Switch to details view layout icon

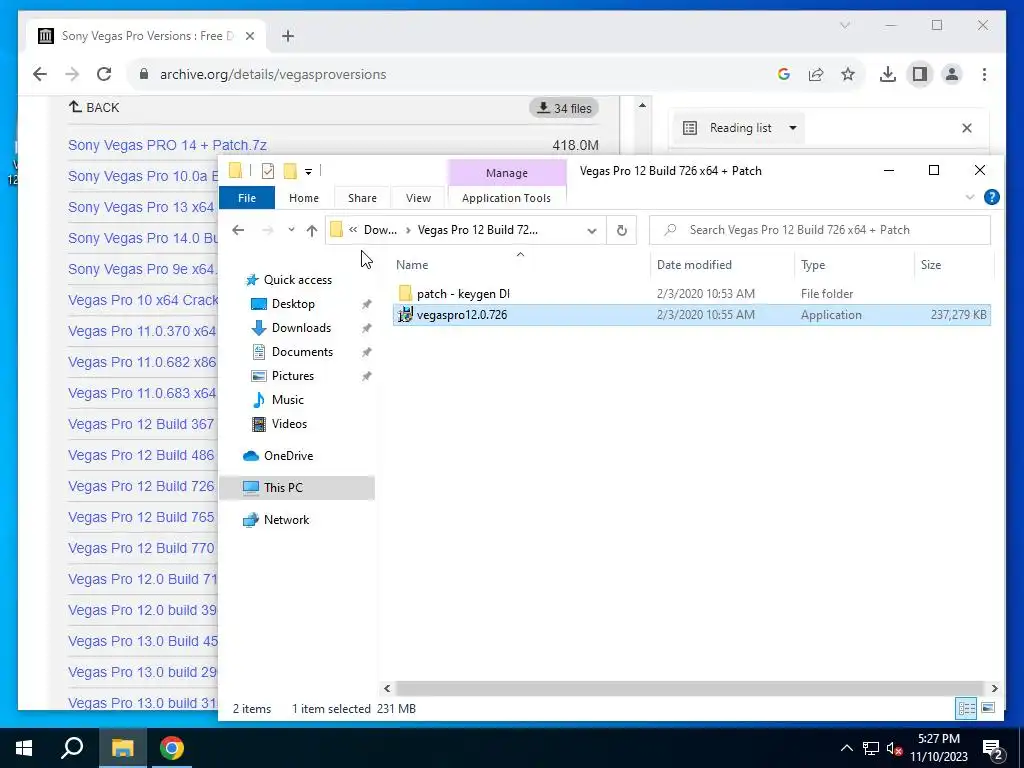967,708
